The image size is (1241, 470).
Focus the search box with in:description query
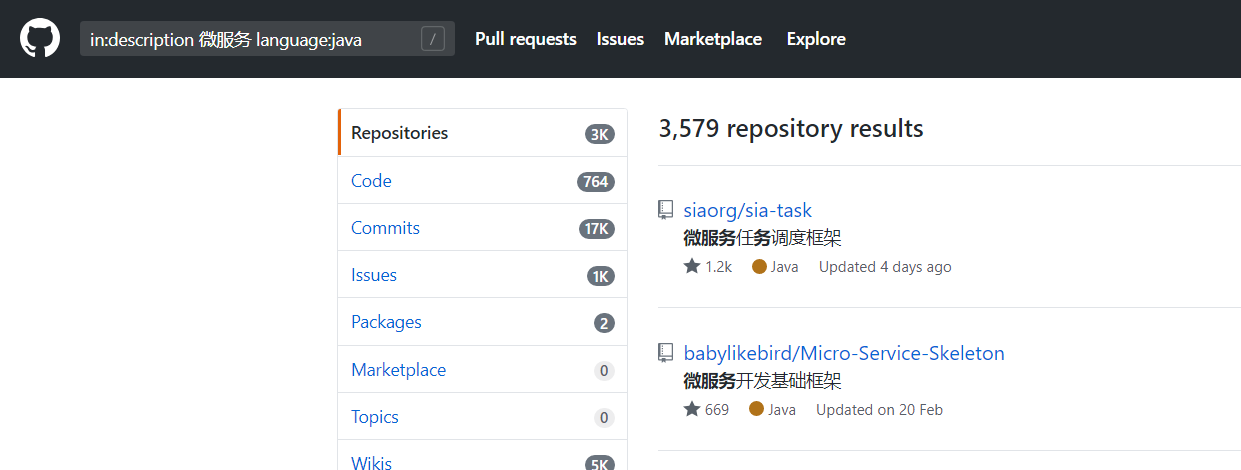(267, 39)
